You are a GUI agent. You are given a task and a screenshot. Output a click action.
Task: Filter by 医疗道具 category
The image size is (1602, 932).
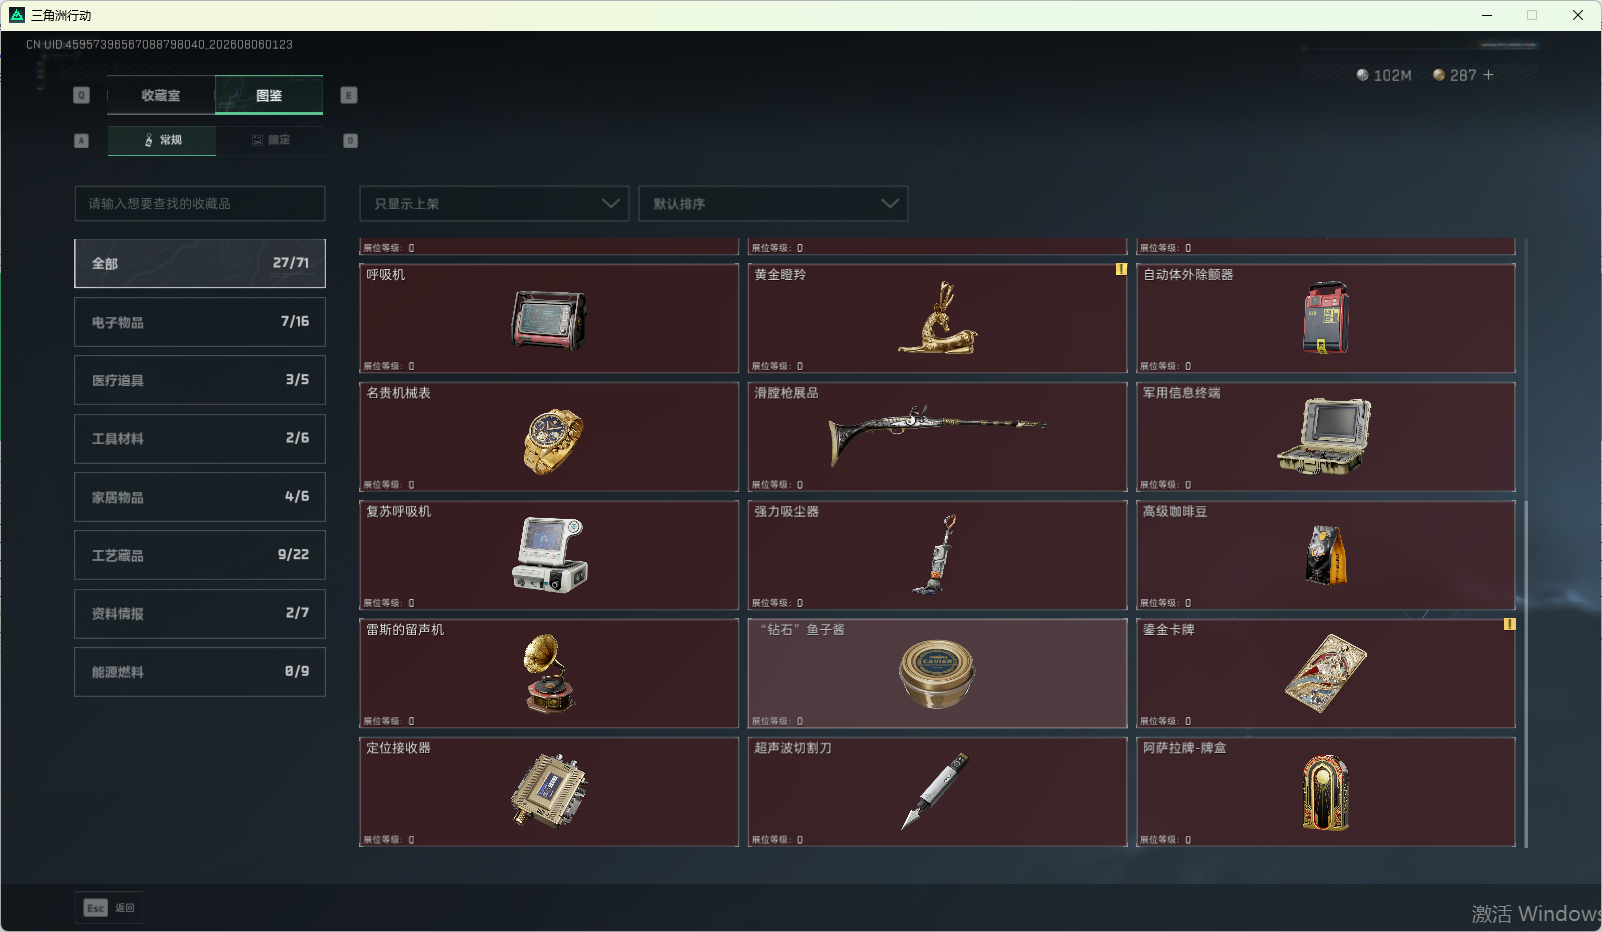[200, 380]
